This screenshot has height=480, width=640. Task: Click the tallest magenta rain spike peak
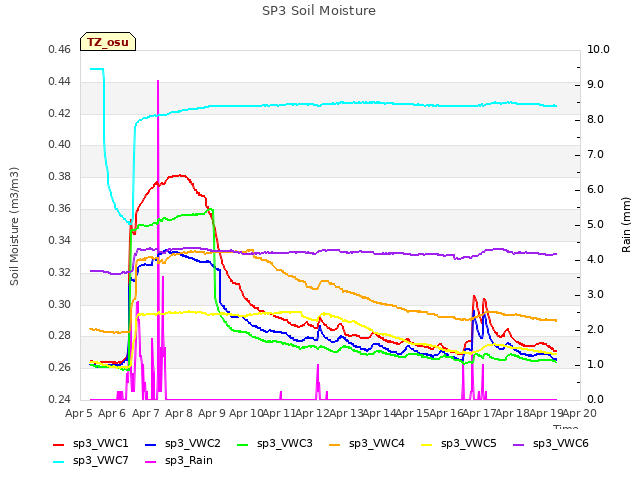[x=158, y=82]
